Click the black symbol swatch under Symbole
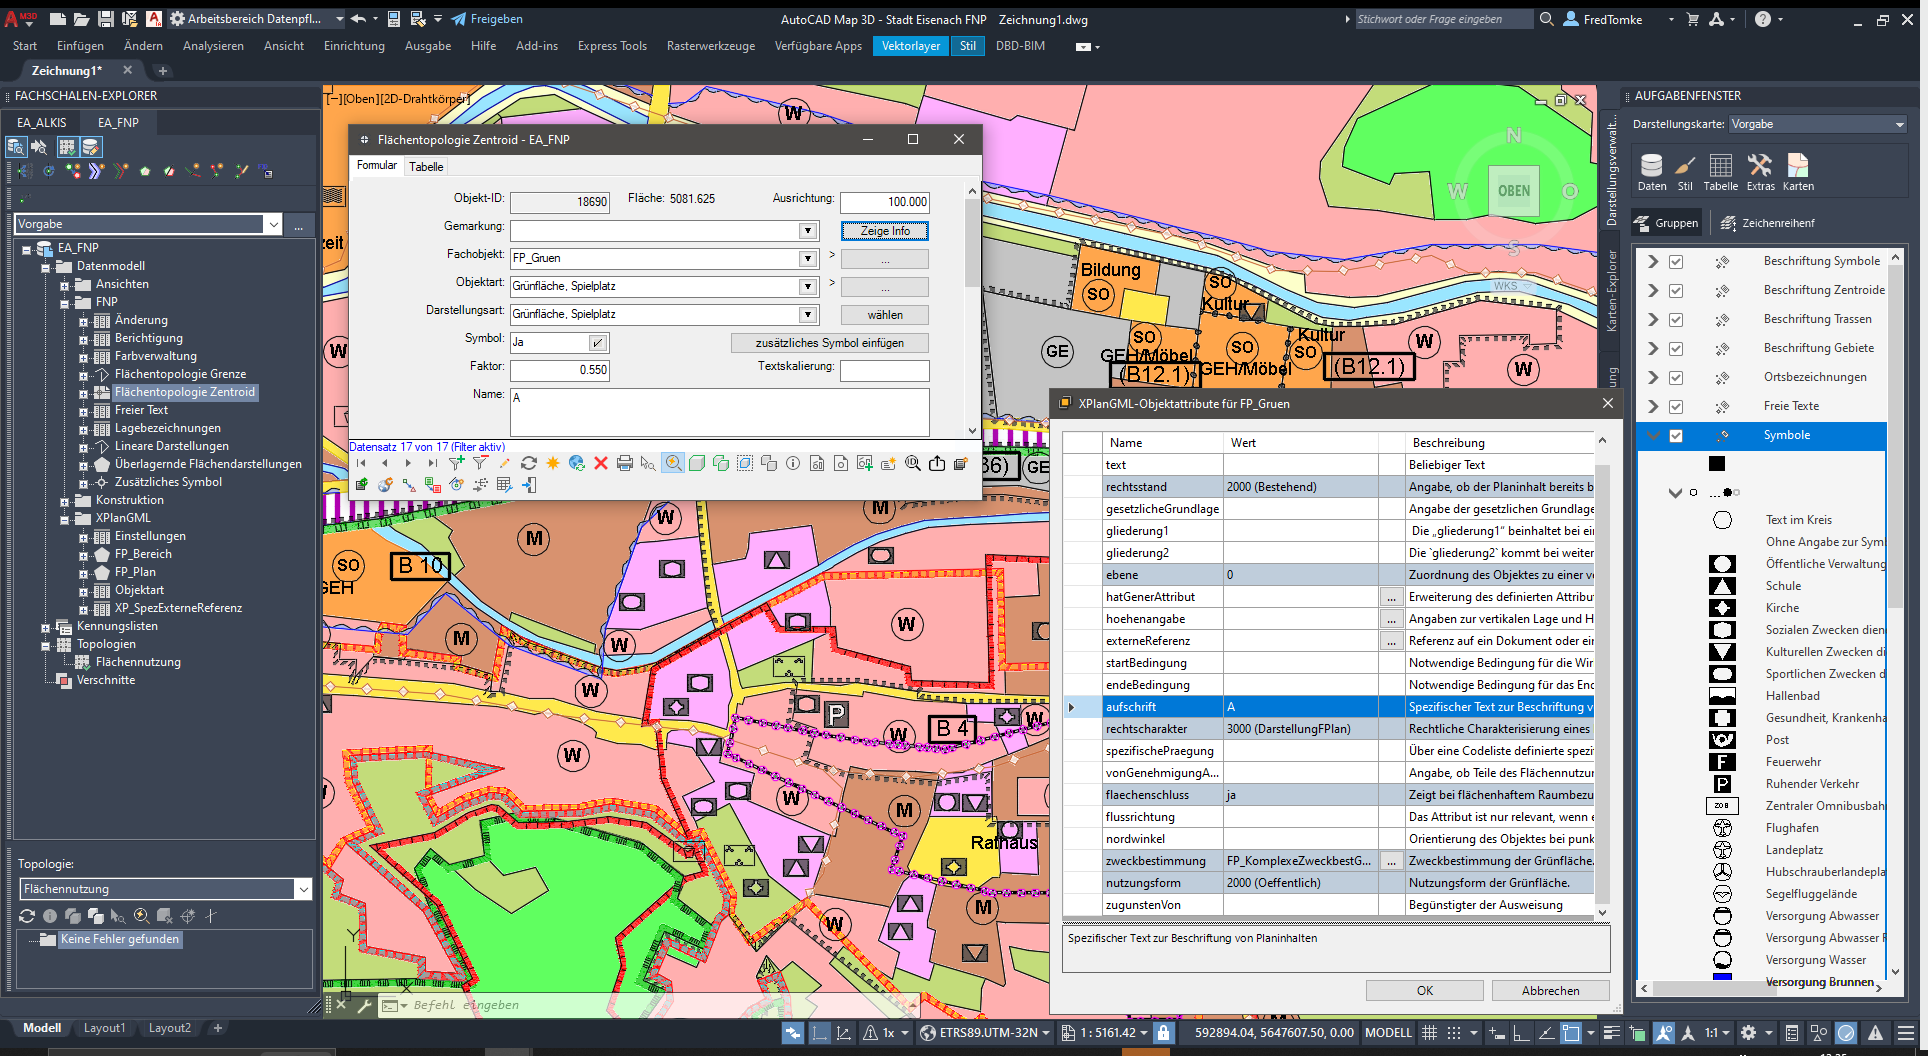Screen dimensions: 1928x1056 pos(1716,463)
